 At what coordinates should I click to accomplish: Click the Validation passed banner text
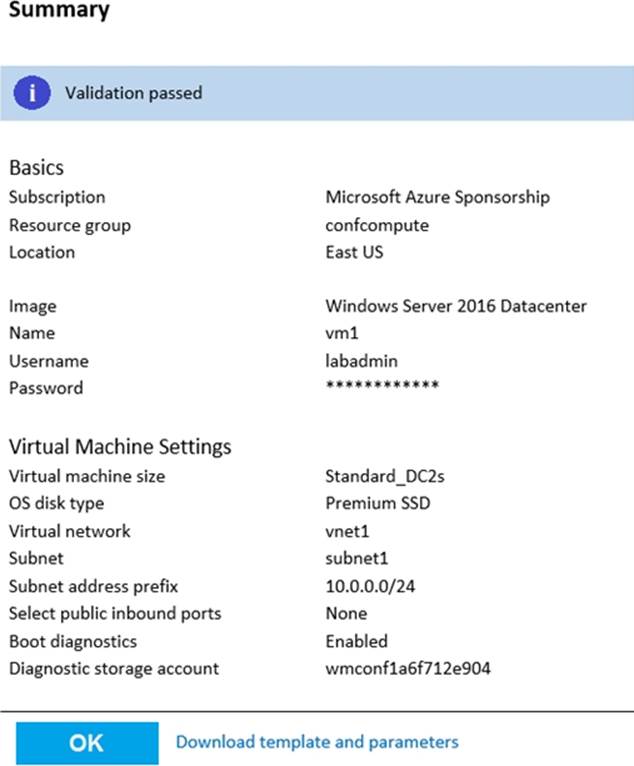tap(133, 93)
